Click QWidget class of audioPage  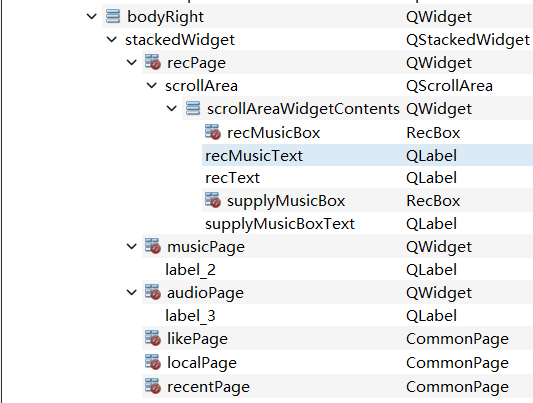point(439,293)
